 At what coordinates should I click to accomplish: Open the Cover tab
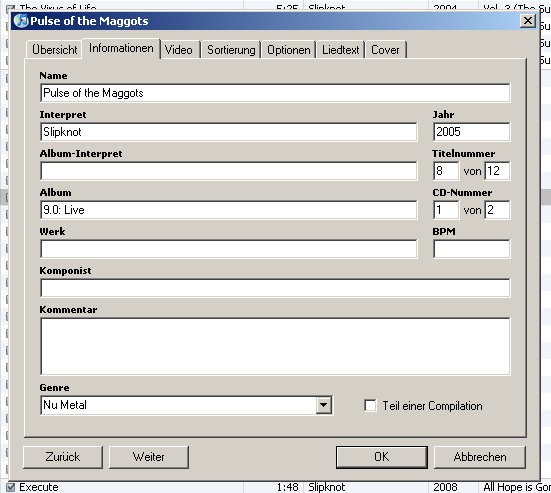(385, 50)
